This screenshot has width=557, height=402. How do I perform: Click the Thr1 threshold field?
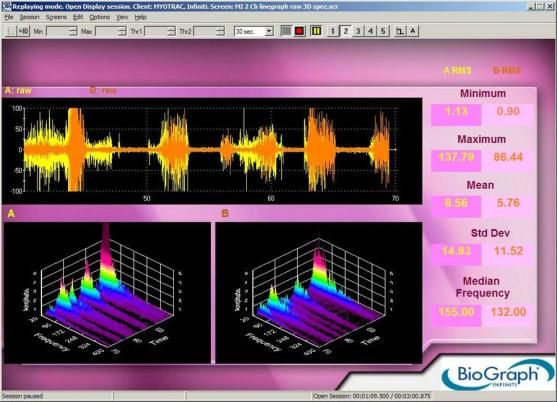pos(156,31)
